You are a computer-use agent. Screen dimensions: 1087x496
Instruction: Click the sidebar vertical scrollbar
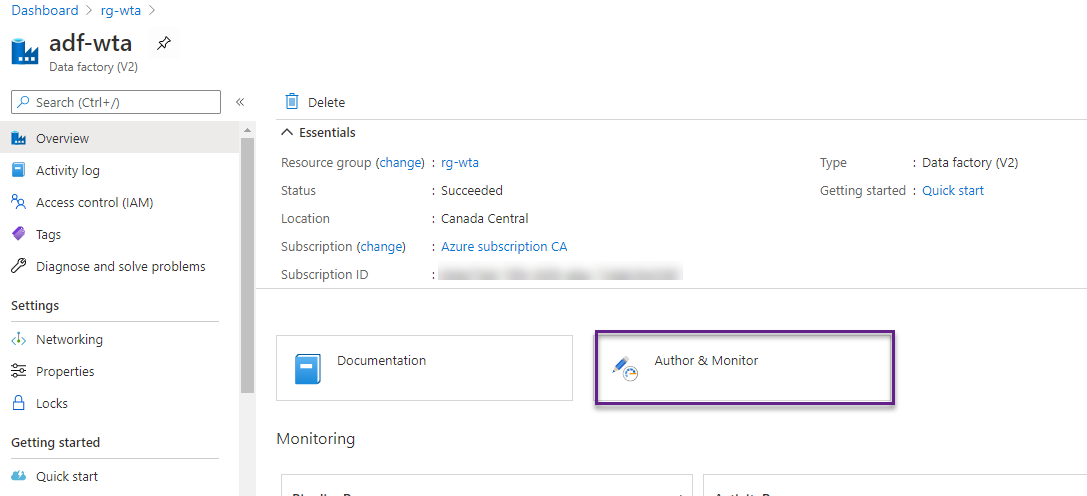pyautogui.click(x=247, y=260)
